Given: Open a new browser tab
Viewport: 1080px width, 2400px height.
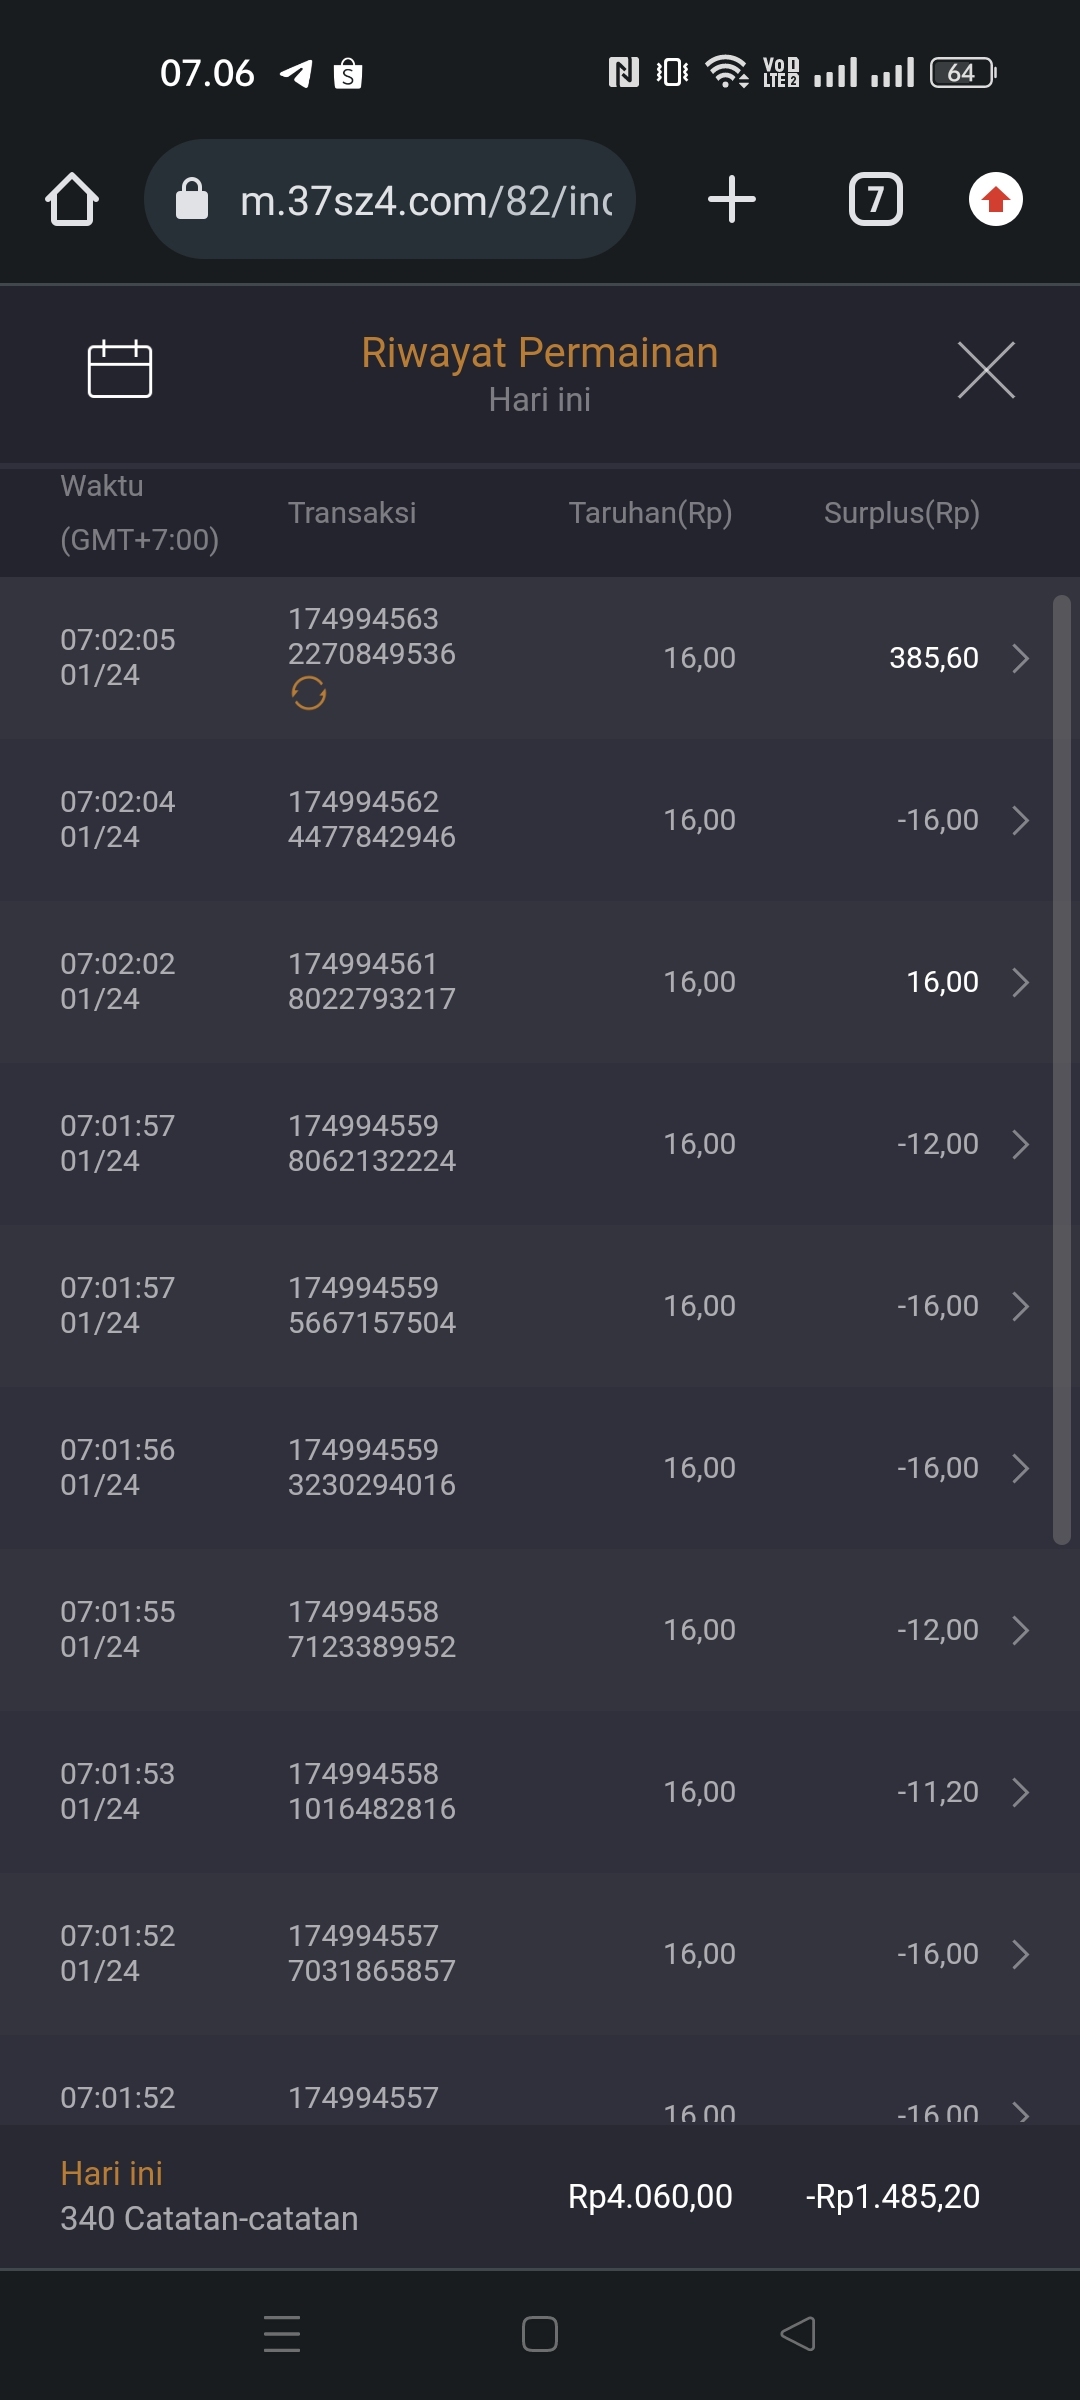Looking at the screenshot, I should click(731, 199).
